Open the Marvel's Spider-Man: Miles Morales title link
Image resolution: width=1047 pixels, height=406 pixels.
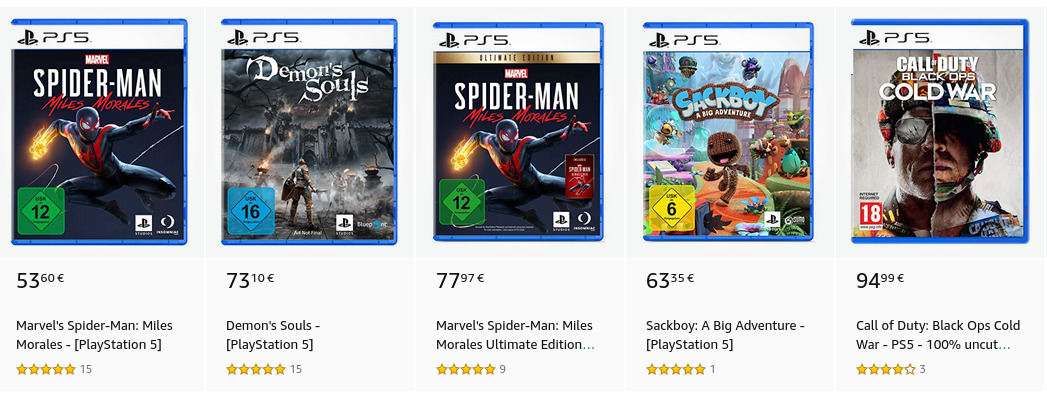click(x=95, y=335)
